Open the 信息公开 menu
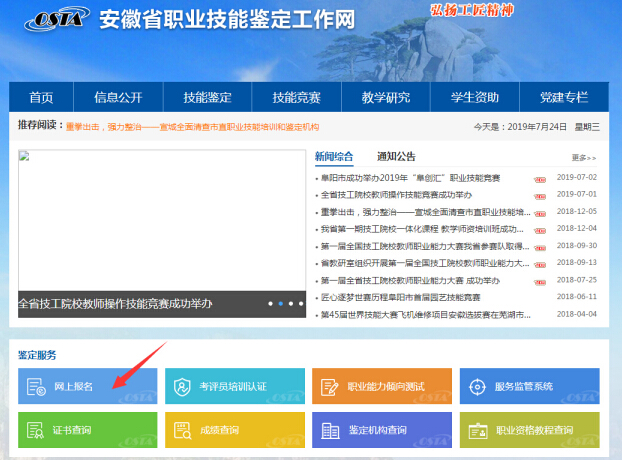The width and height of the screenshot is (622, 460). click(x=118, y=97)
